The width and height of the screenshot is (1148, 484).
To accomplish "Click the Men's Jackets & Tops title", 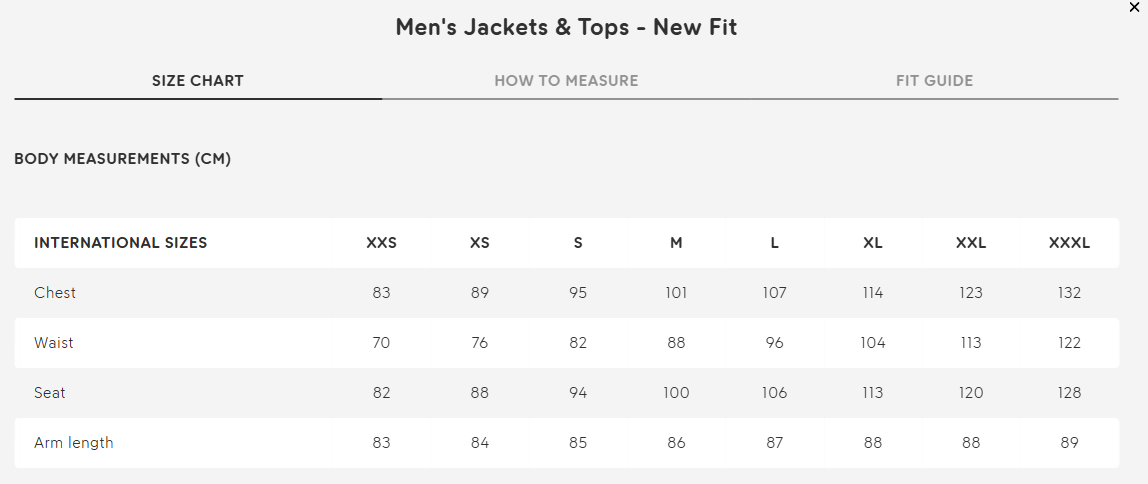I will click(566, 27).
